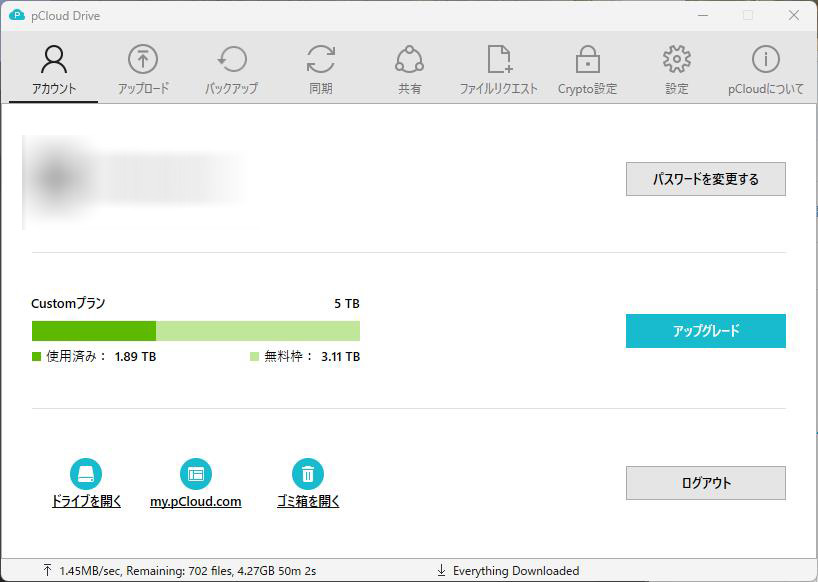Open the 共有 sharing tab
Viewport: 818px width, 582px height.
pyautogui.click(x=410, y=69)
